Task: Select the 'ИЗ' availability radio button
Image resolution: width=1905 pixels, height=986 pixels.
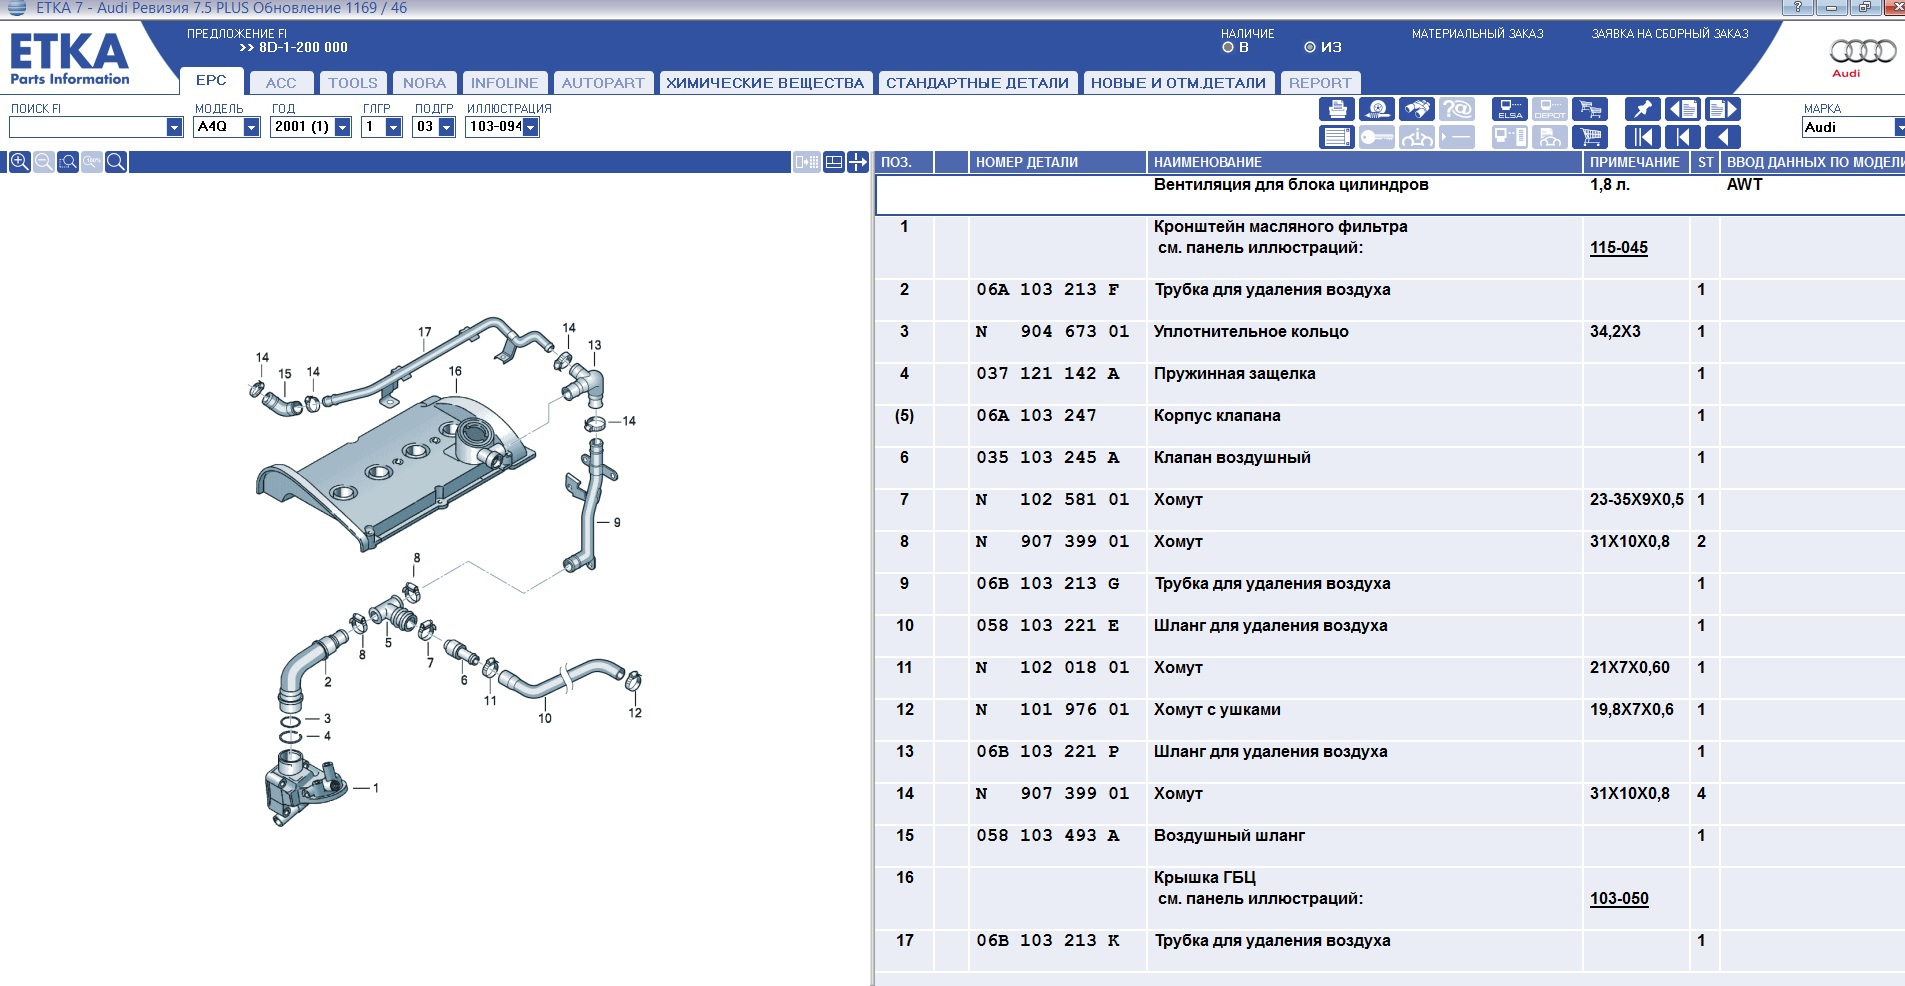Action: tap(1310, 47)
